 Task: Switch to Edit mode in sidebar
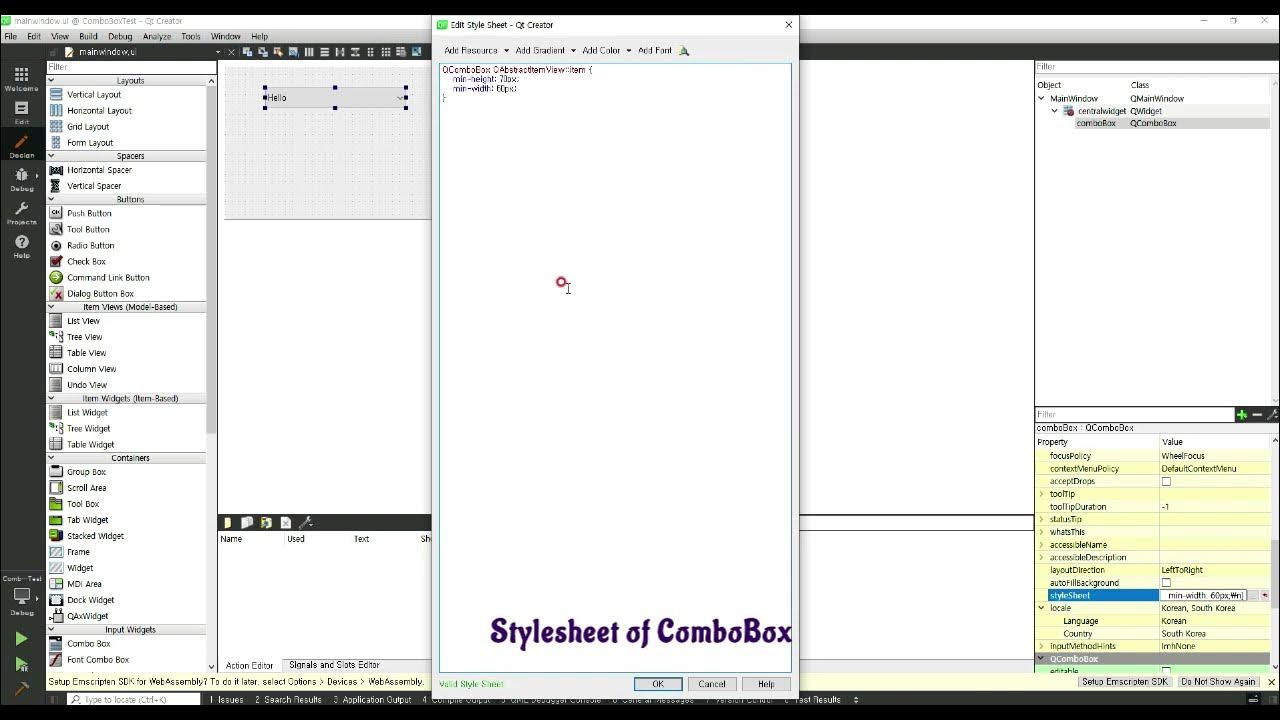[x=21, y=112]
